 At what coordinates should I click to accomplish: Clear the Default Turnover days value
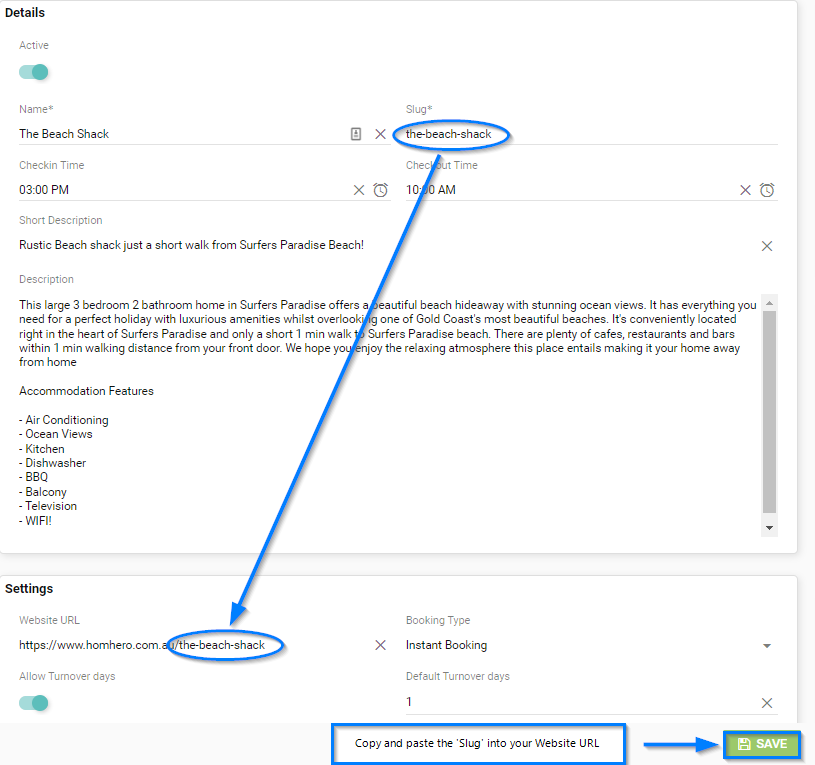tap(767, 703)
